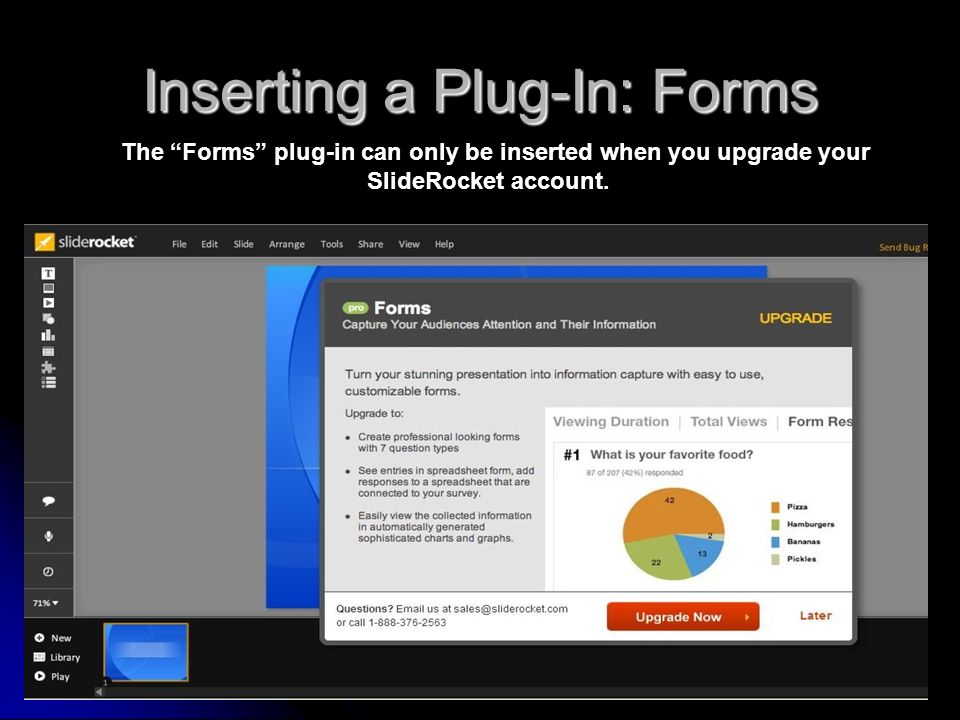Image resolution: width=960 pixels, height=720 pixels.
Task: Click the left scroll arrow under slide tray
Action: [x=99, y=692]
